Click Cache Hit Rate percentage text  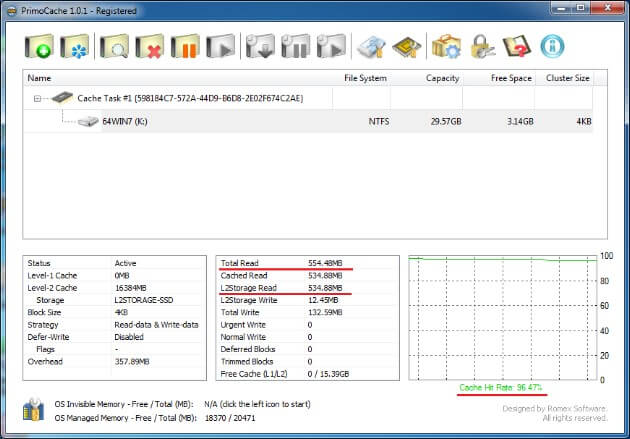501,388
